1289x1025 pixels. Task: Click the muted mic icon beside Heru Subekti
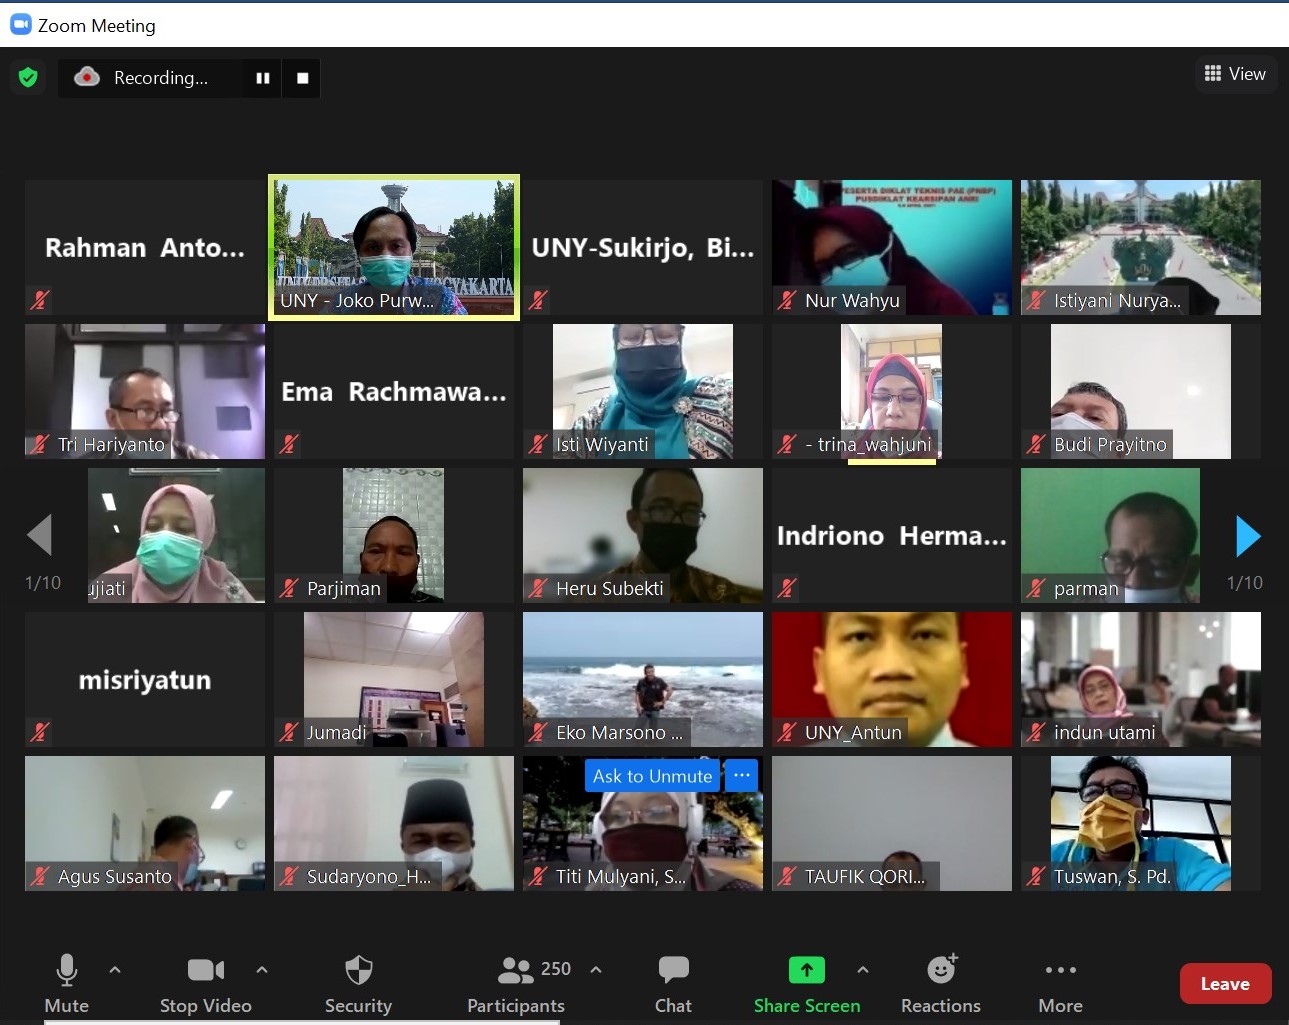pos(538,588)
